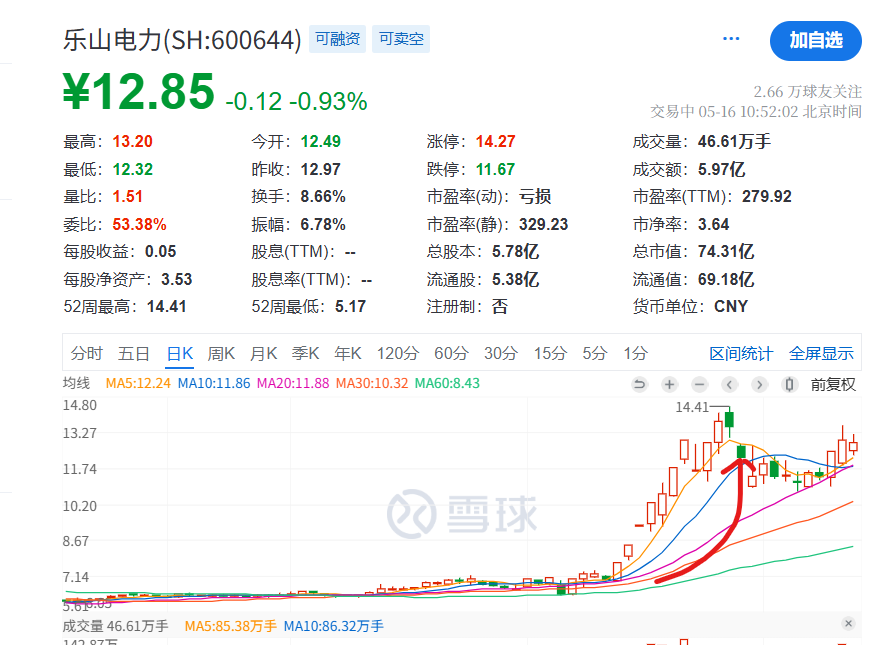Click the MA5:12.24 moving average label

(138, 383)
